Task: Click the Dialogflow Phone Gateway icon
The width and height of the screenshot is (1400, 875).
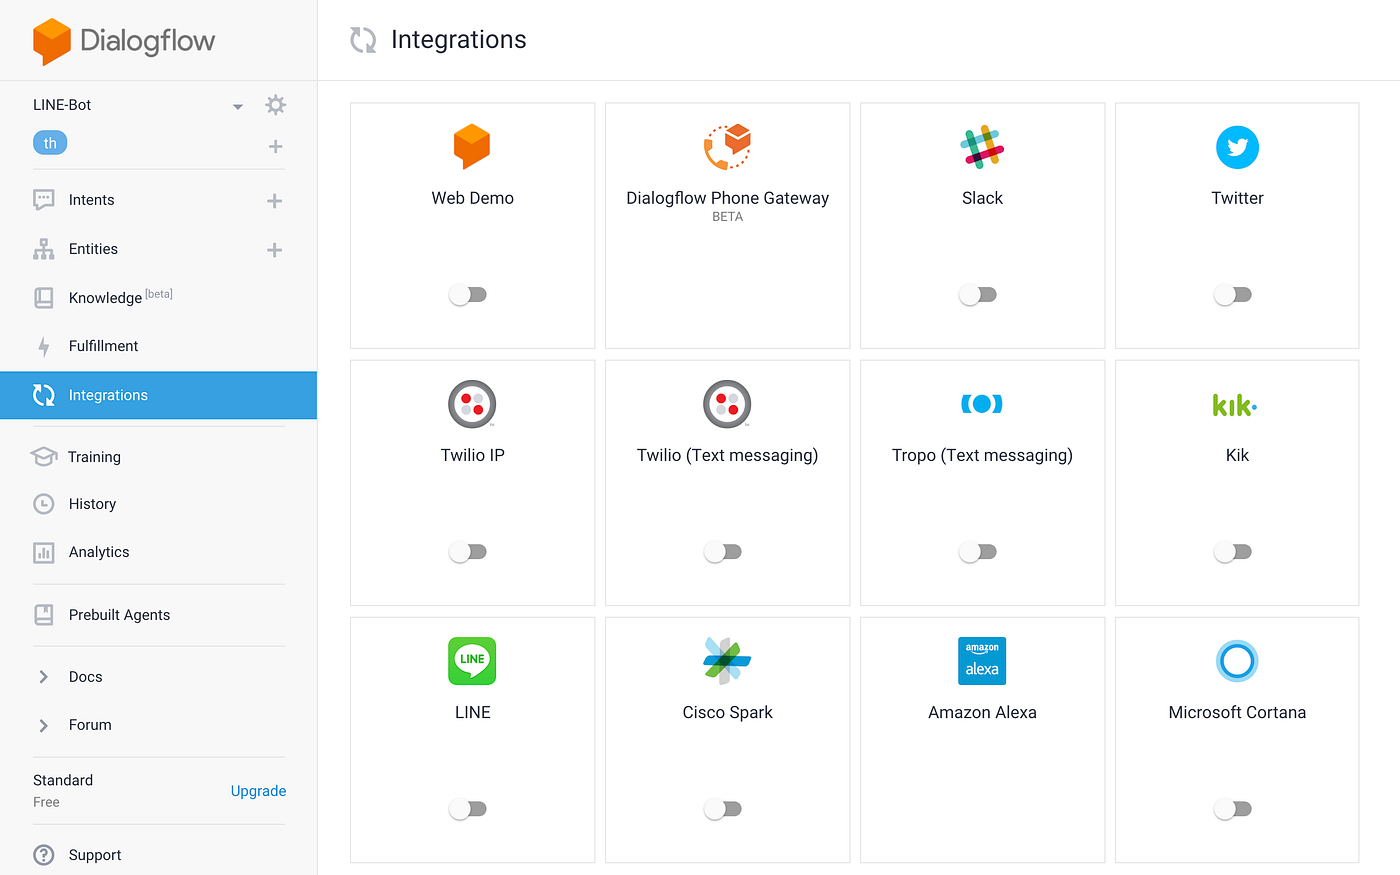Action: coord(727,145)
